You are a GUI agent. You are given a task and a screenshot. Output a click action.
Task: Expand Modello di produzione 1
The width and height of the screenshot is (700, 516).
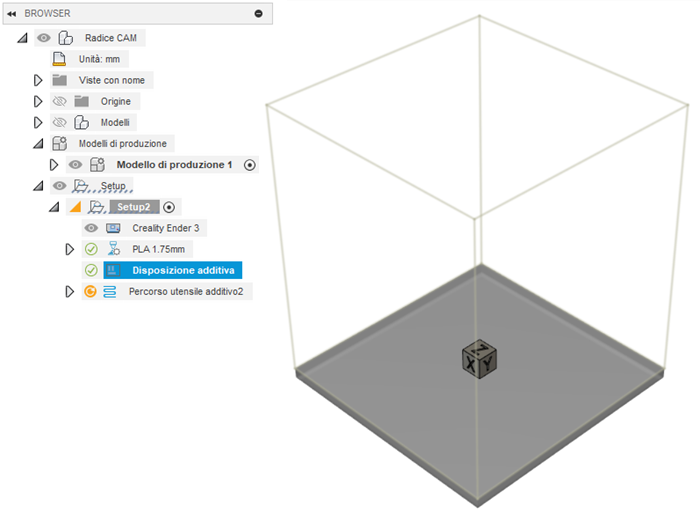(54, 165)
